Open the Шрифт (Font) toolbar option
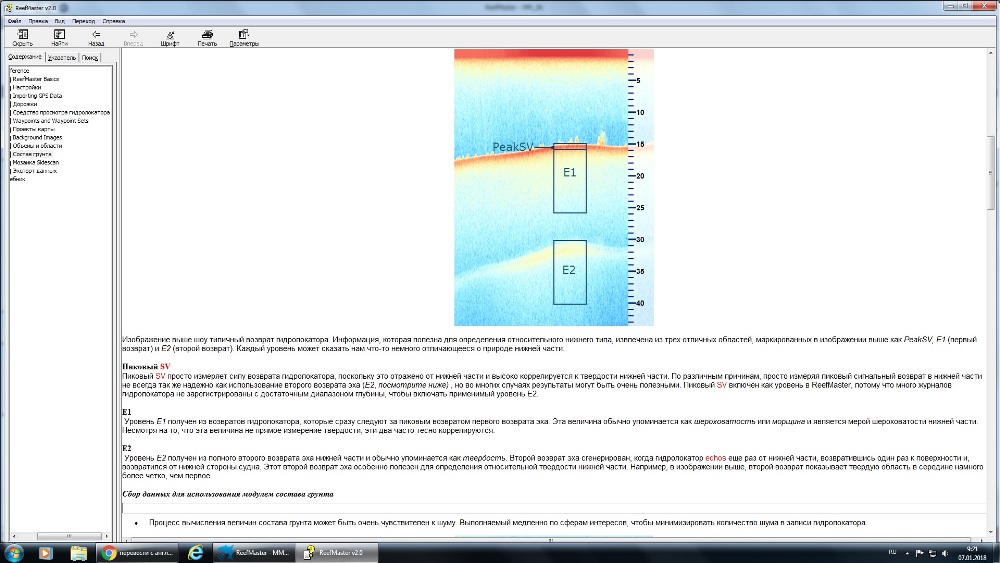The width and height of the screenshot is (1000, 563). pyautogui.click(x=170, y=38)
